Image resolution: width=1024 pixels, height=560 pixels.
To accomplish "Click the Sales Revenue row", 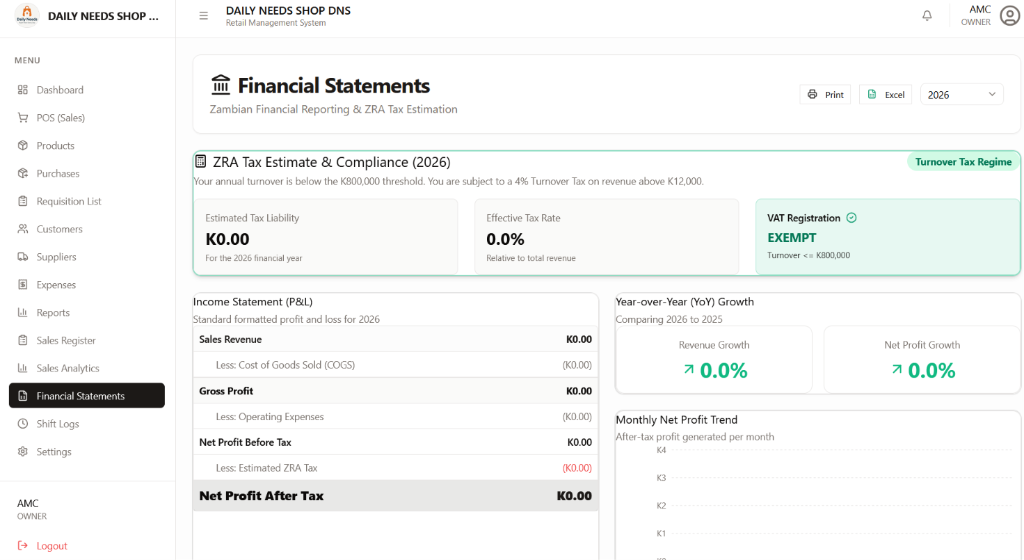I will 396,339.
